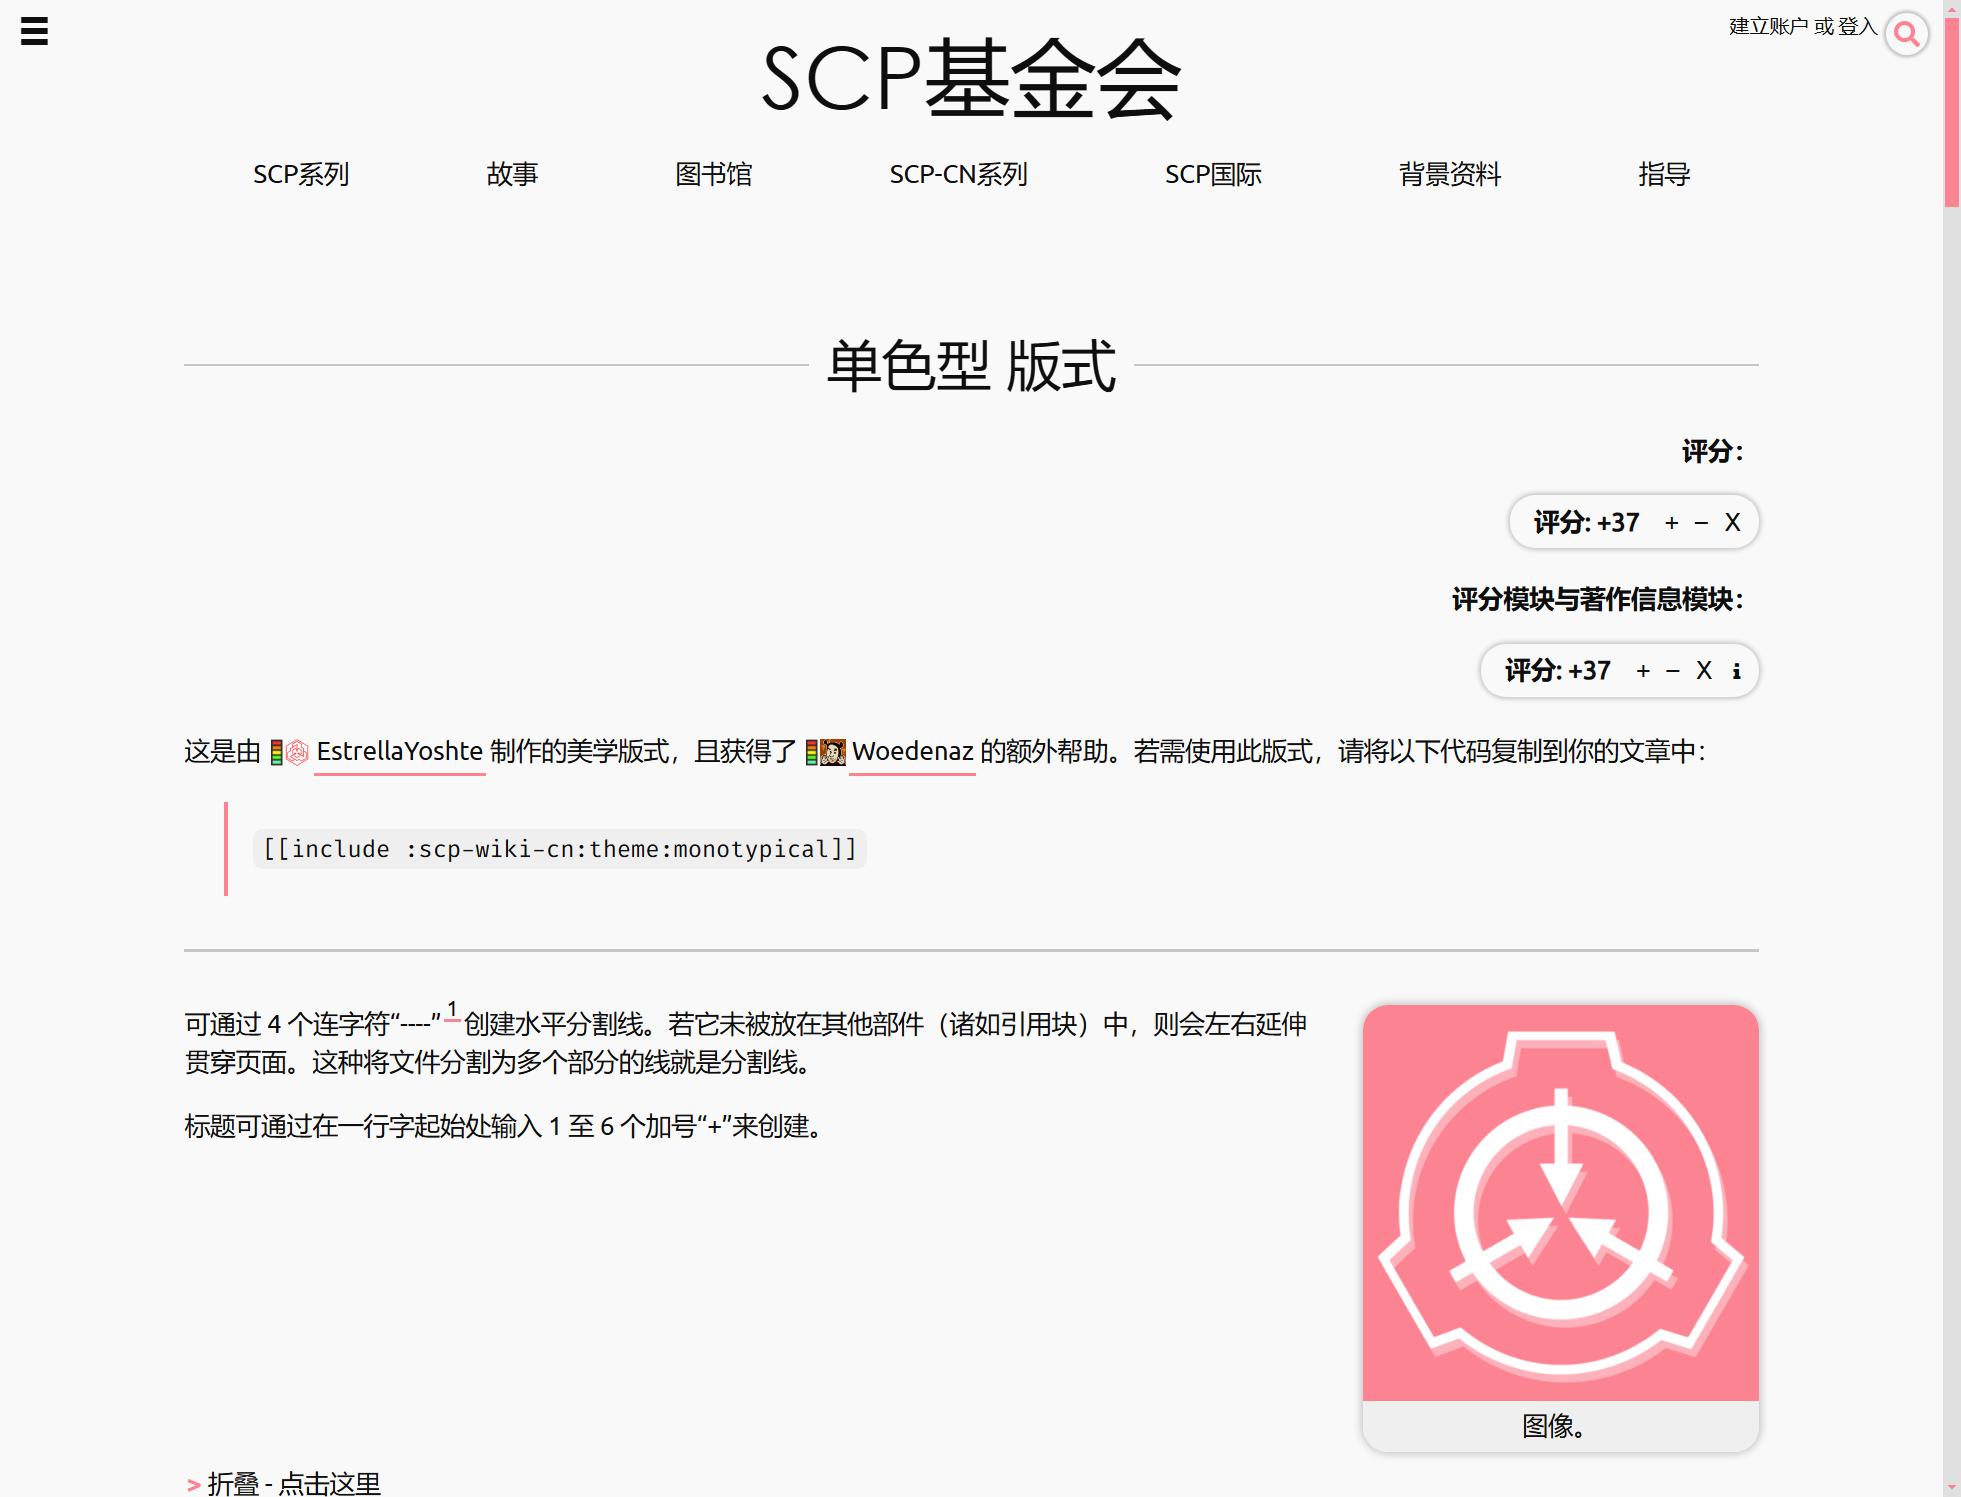Click the pink SCP logo image
This screenshot has height=1497, width=1961.
tap(1560, 1203)
